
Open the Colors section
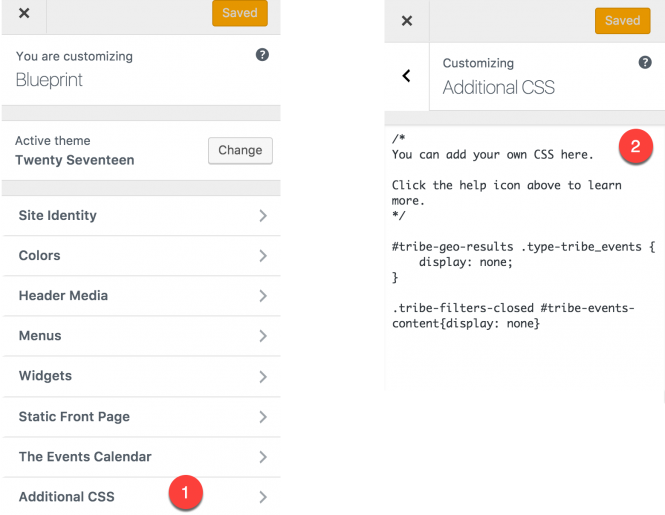[40, 255]
